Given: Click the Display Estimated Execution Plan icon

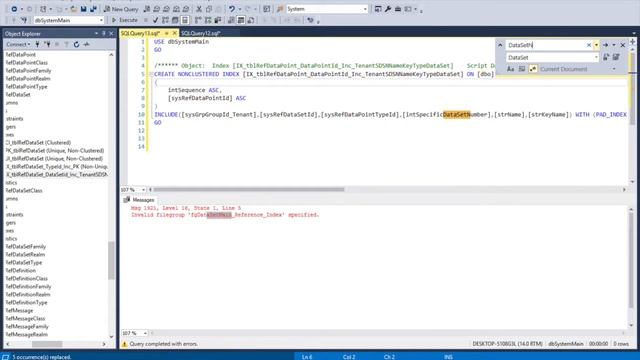Looking at the screenshot, I should (x=165, y=20).
